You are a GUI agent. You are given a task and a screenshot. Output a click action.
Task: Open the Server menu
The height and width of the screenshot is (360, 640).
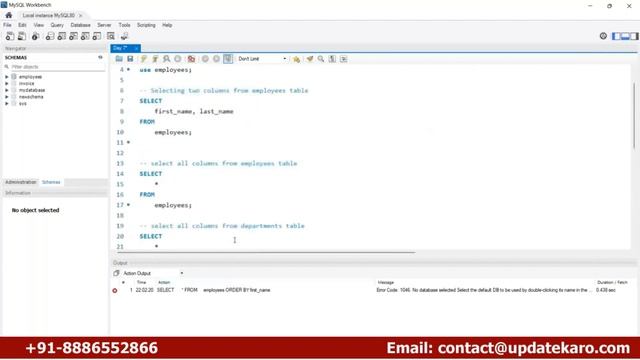coord(104,25)
